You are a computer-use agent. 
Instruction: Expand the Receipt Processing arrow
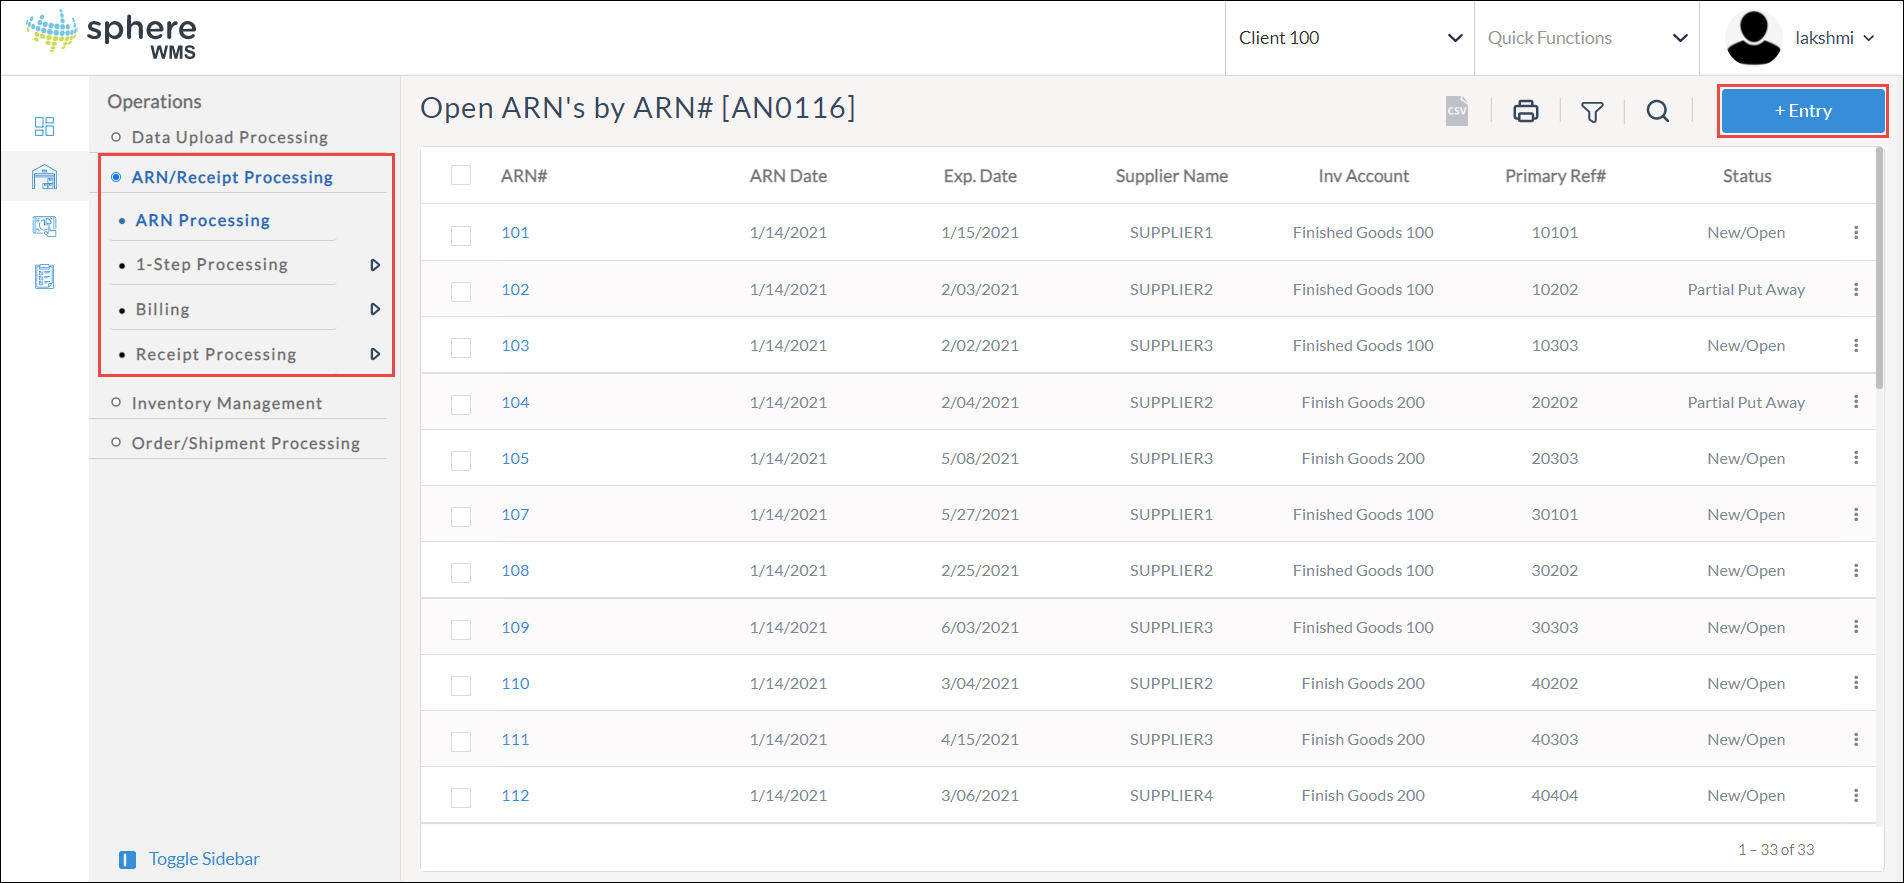click(375, 354)
